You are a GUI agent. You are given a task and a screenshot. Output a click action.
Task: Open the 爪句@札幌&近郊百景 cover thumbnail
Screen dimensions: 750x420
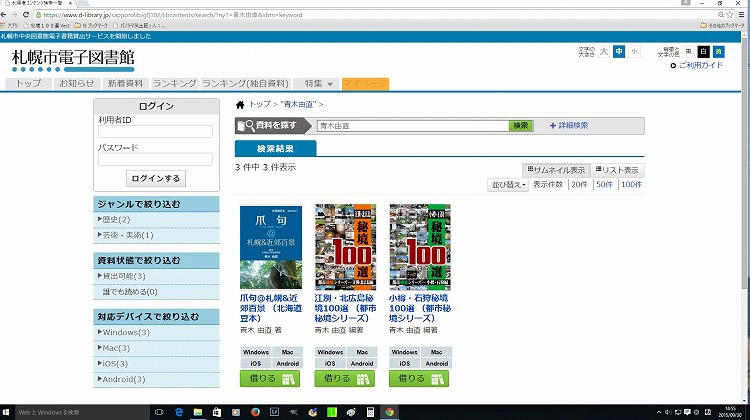pyautogui.click(x=271, y=247)
